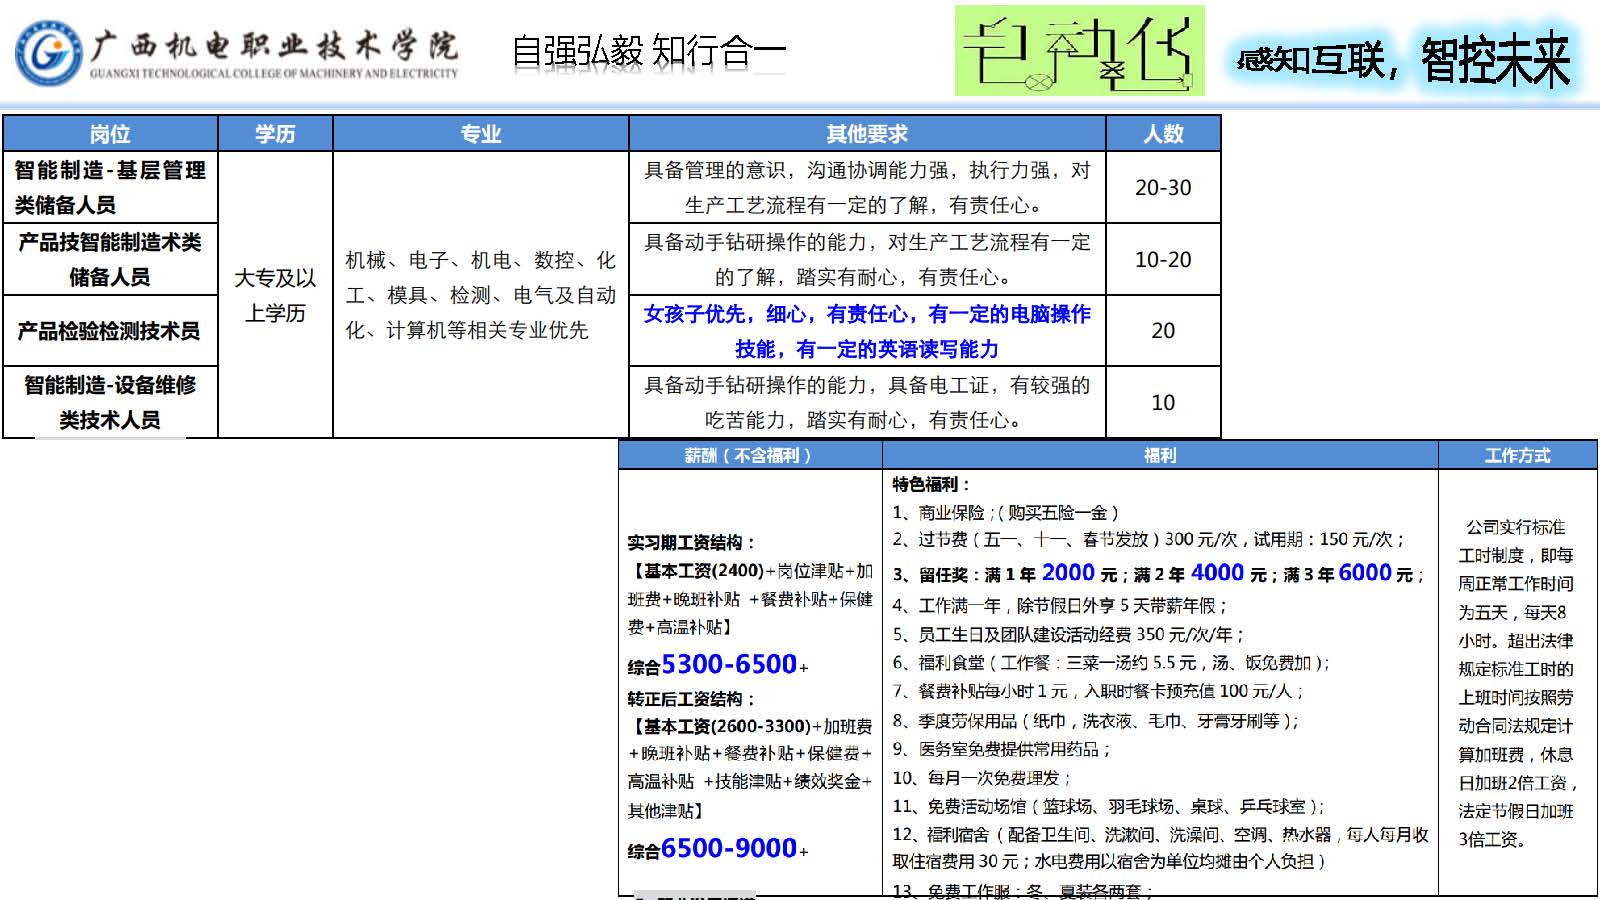Click the 岗位 column header
Image resolution: width=1600 pixels, height=900 pixels.
click(110, 133)
